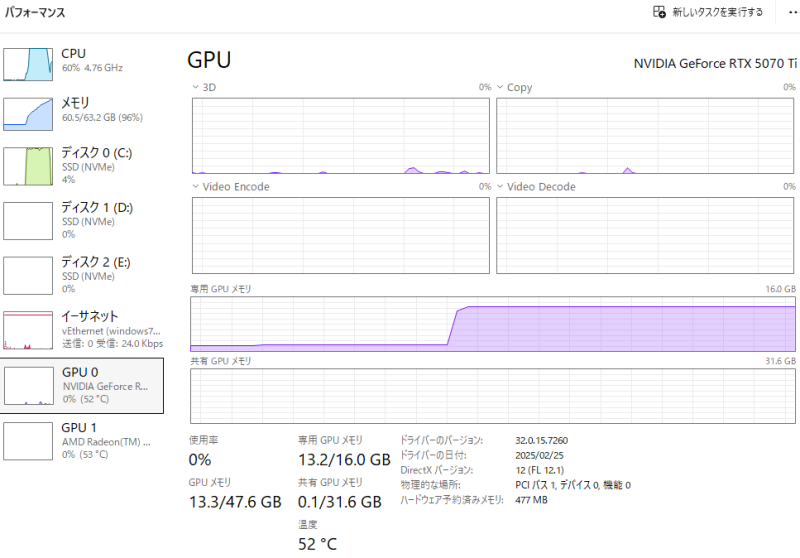The width and height of the screenshot is (800, 558).
Task: Select GPU 0 NVIDIA GeForce entry
Action: pyautogui.click(x=80, y=385)
